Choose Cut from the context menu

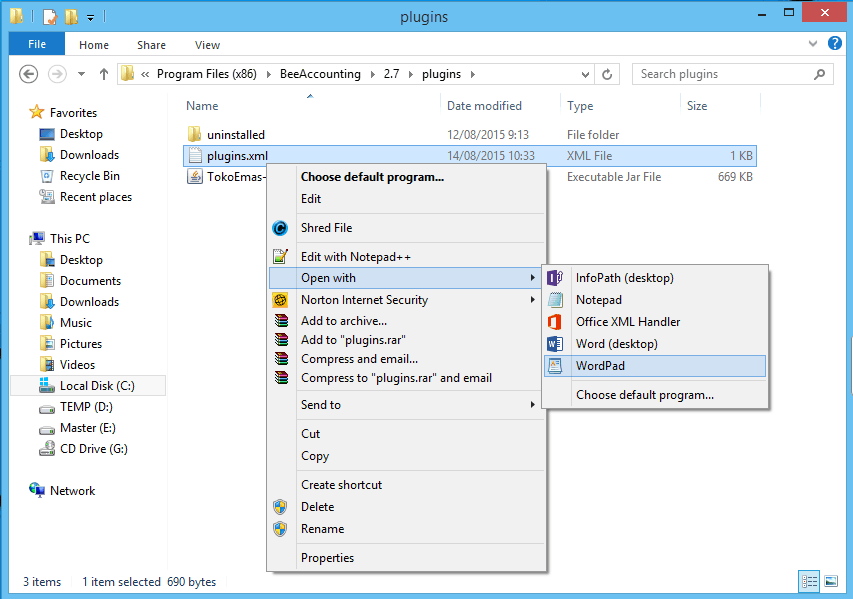406,434
